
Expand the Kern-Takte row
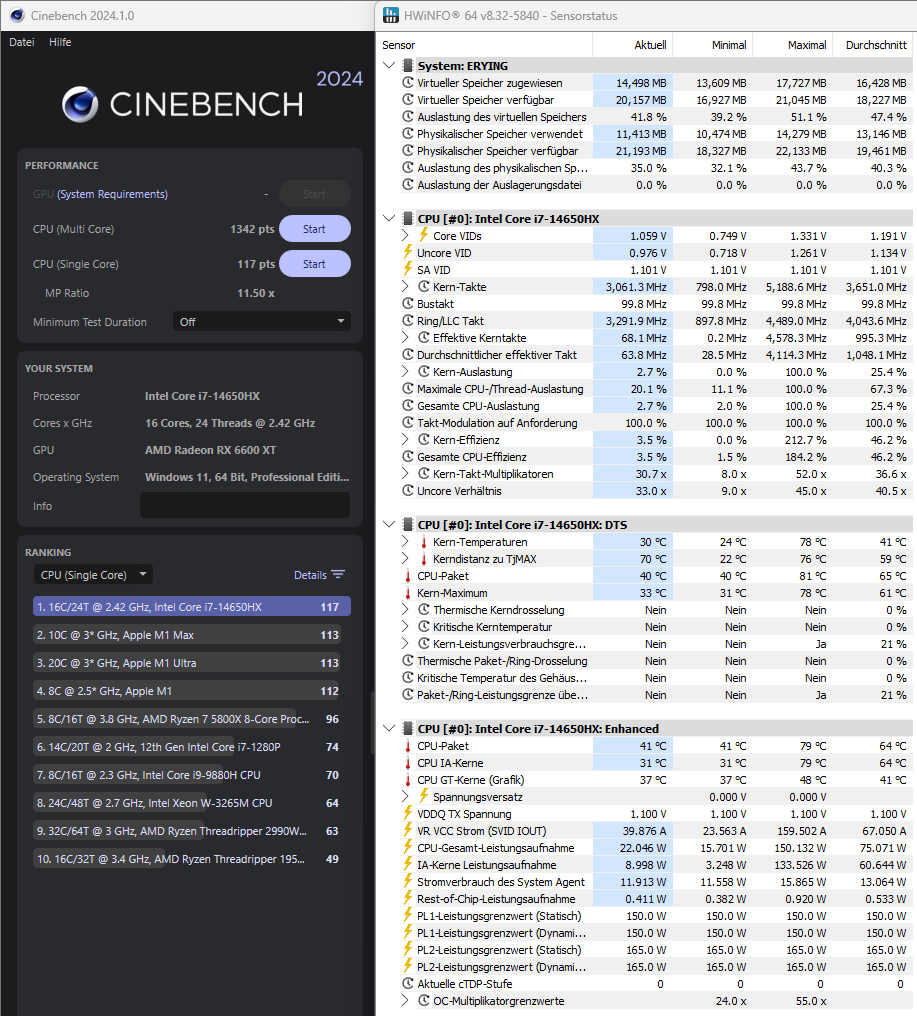tap(405, 286)
